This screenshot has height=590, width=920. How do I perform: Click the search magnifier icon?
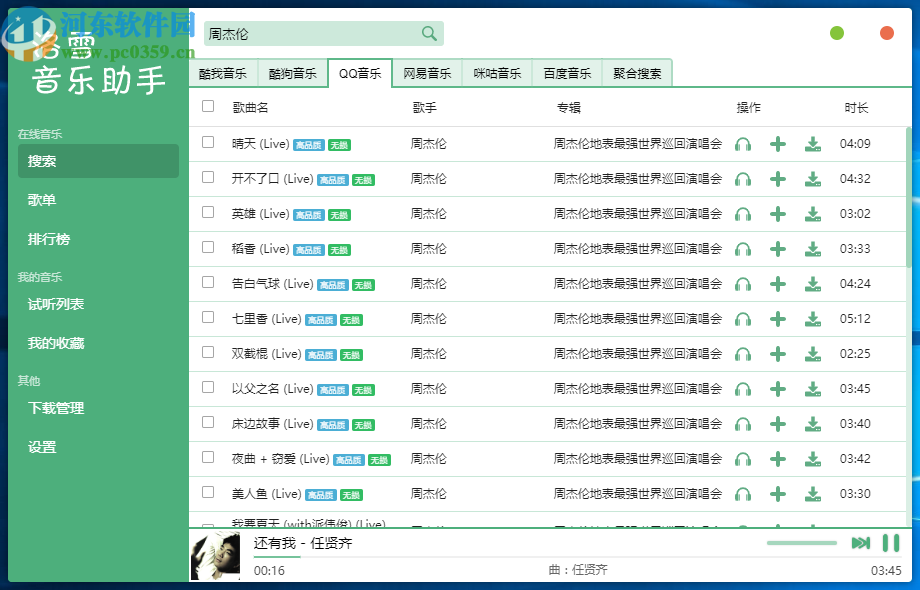pos(429,33)
